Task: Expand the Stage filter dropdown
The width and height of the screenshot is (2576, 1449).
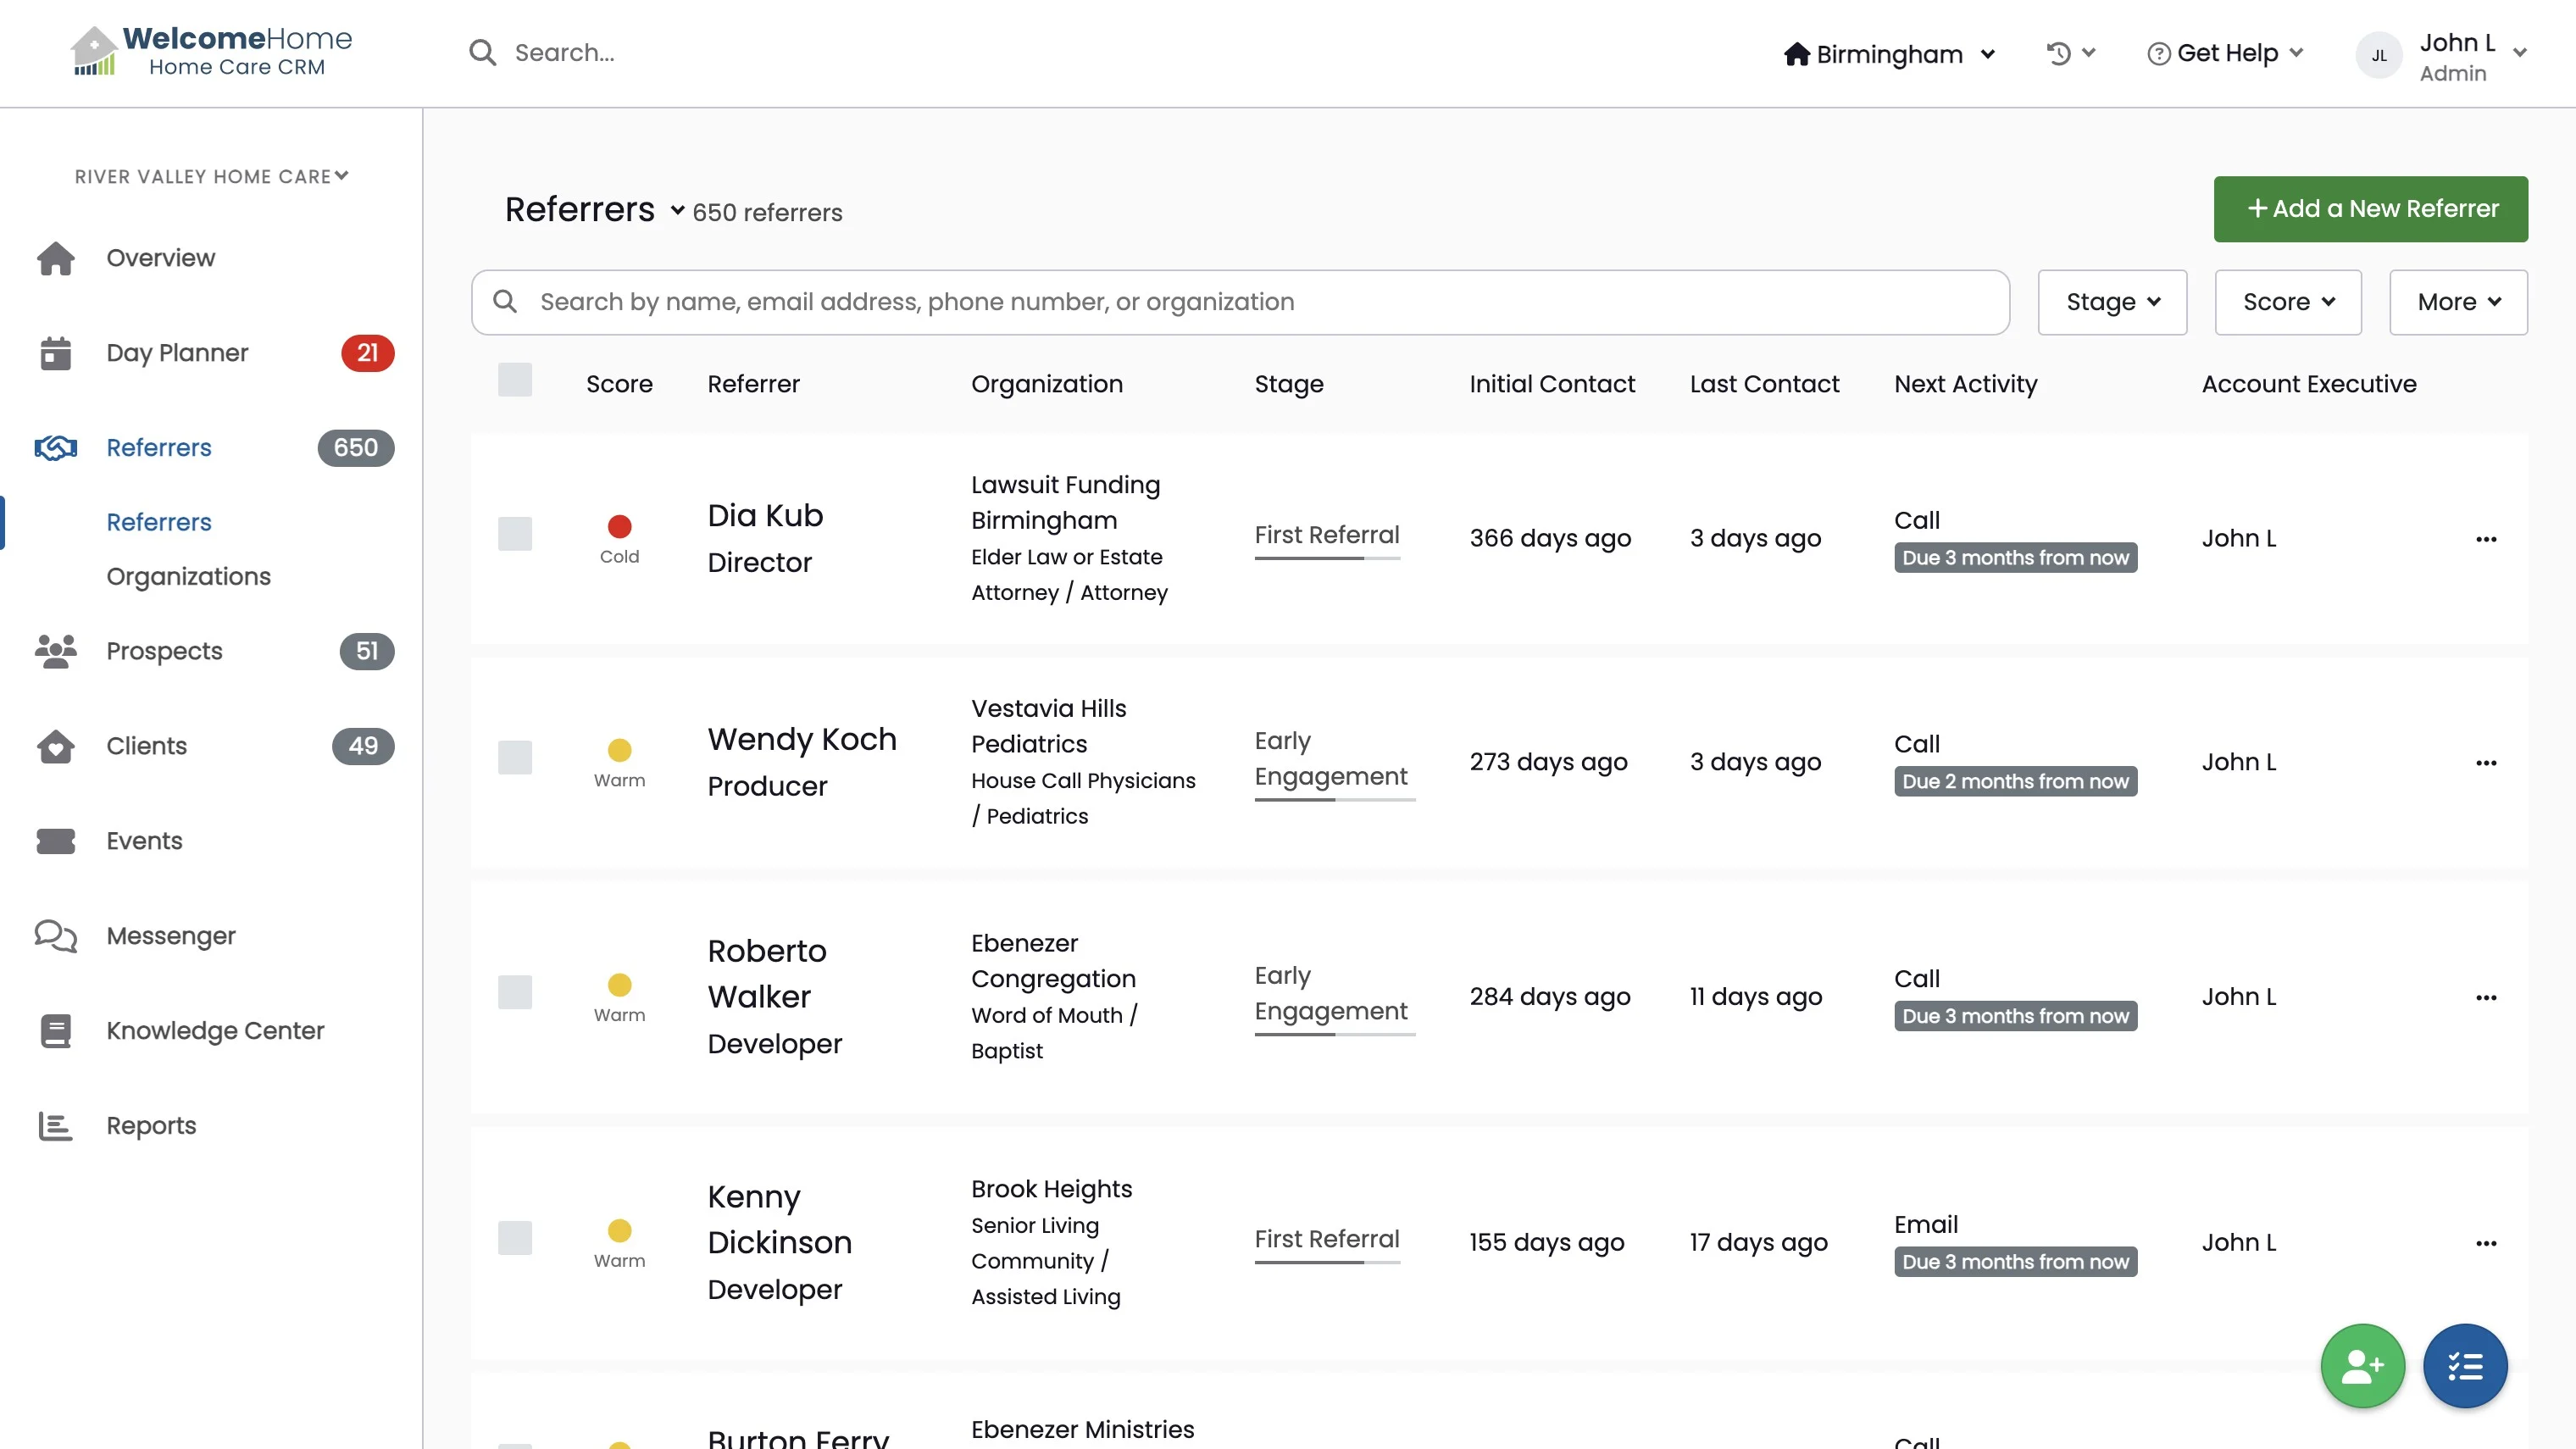Action: 2112,302
